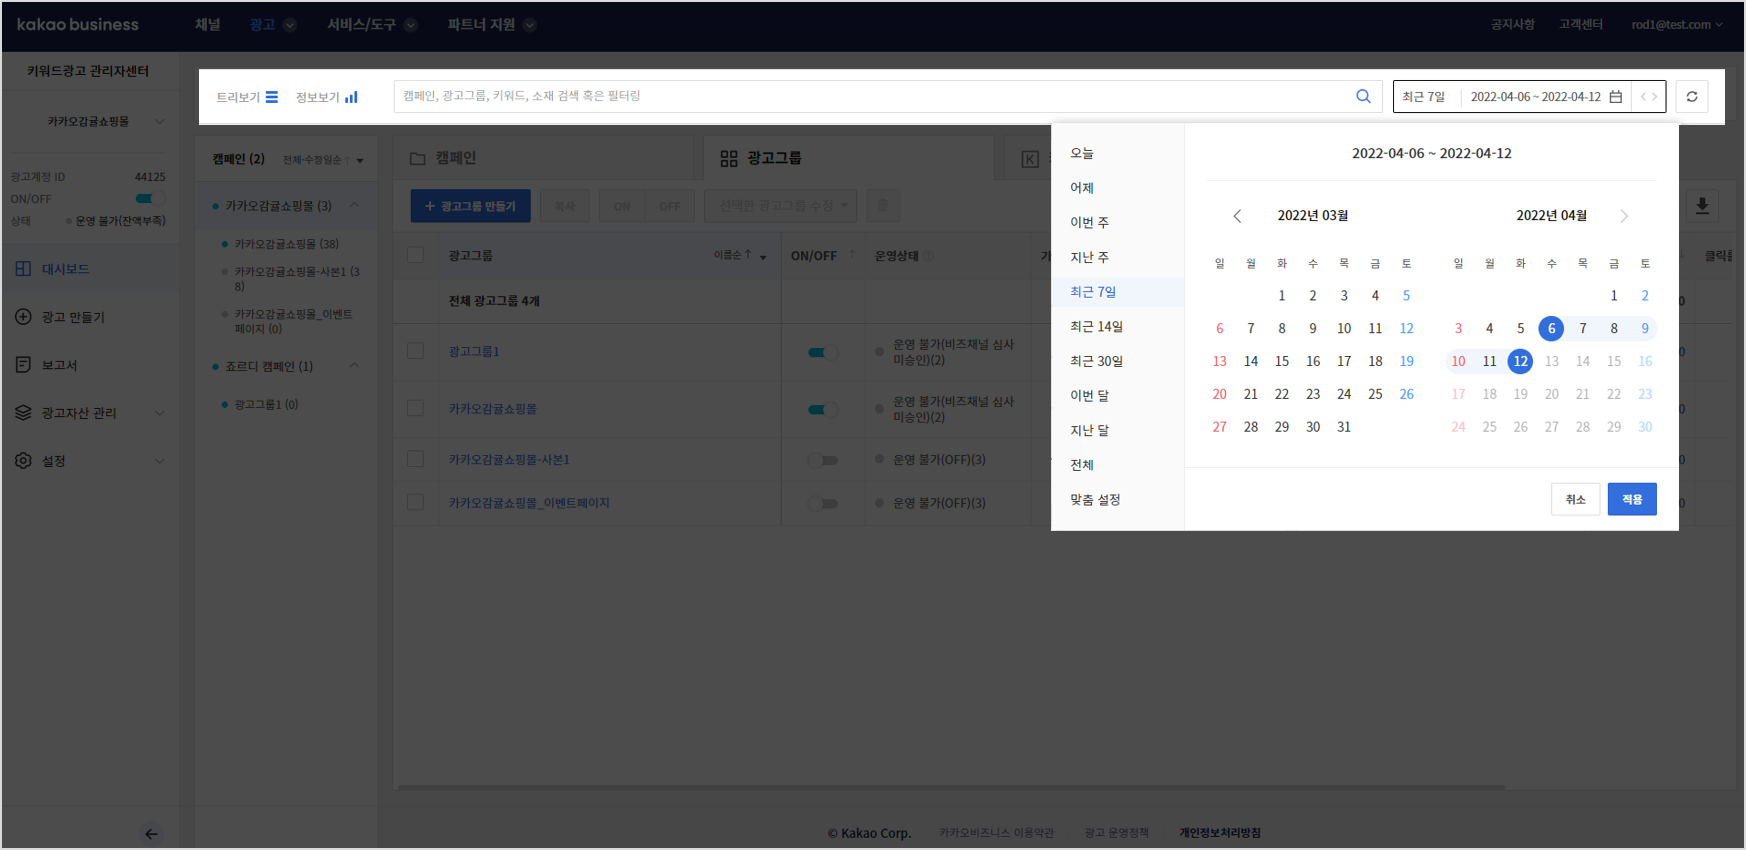
Task: Click the 적용 apply button
Action: tap(1632, 499)
